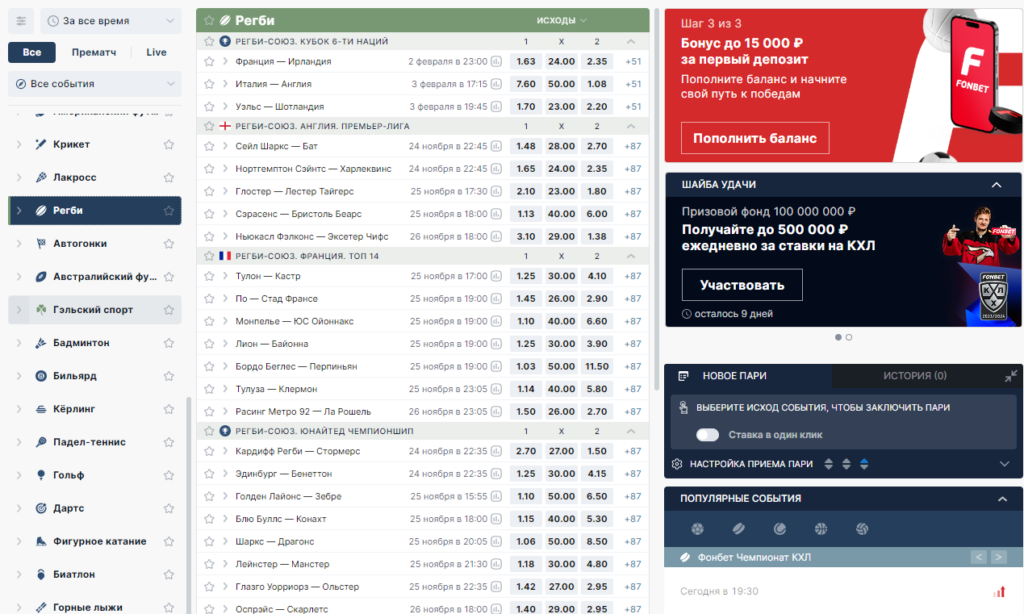
Task: Favorite the Крикет sport with its star
Action: click(x=168, y=144)
